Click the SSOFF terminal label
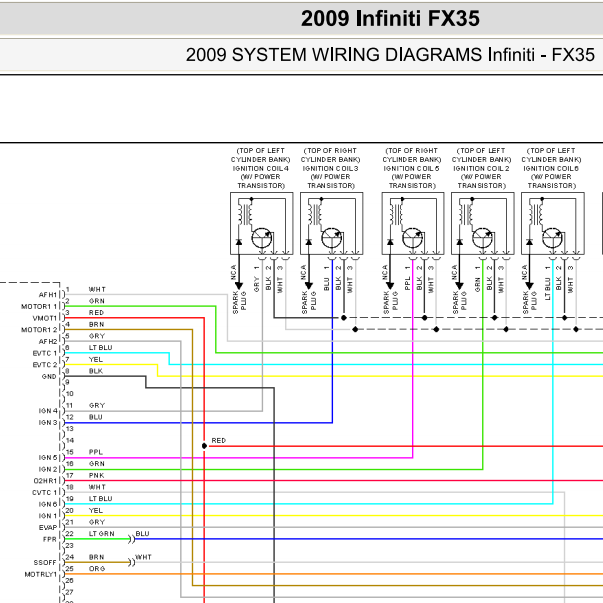The height and width of the screenshot is (603, 603). (45, 563)
